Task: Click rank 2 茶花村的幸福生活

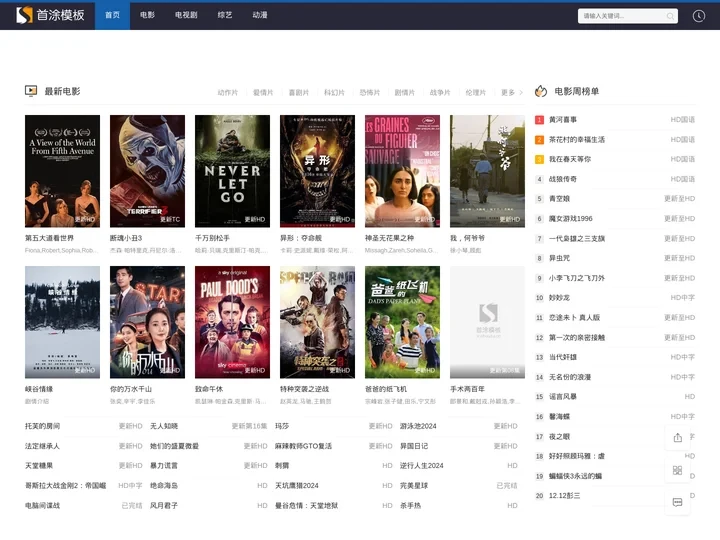Action: click(x=577, y=140)
